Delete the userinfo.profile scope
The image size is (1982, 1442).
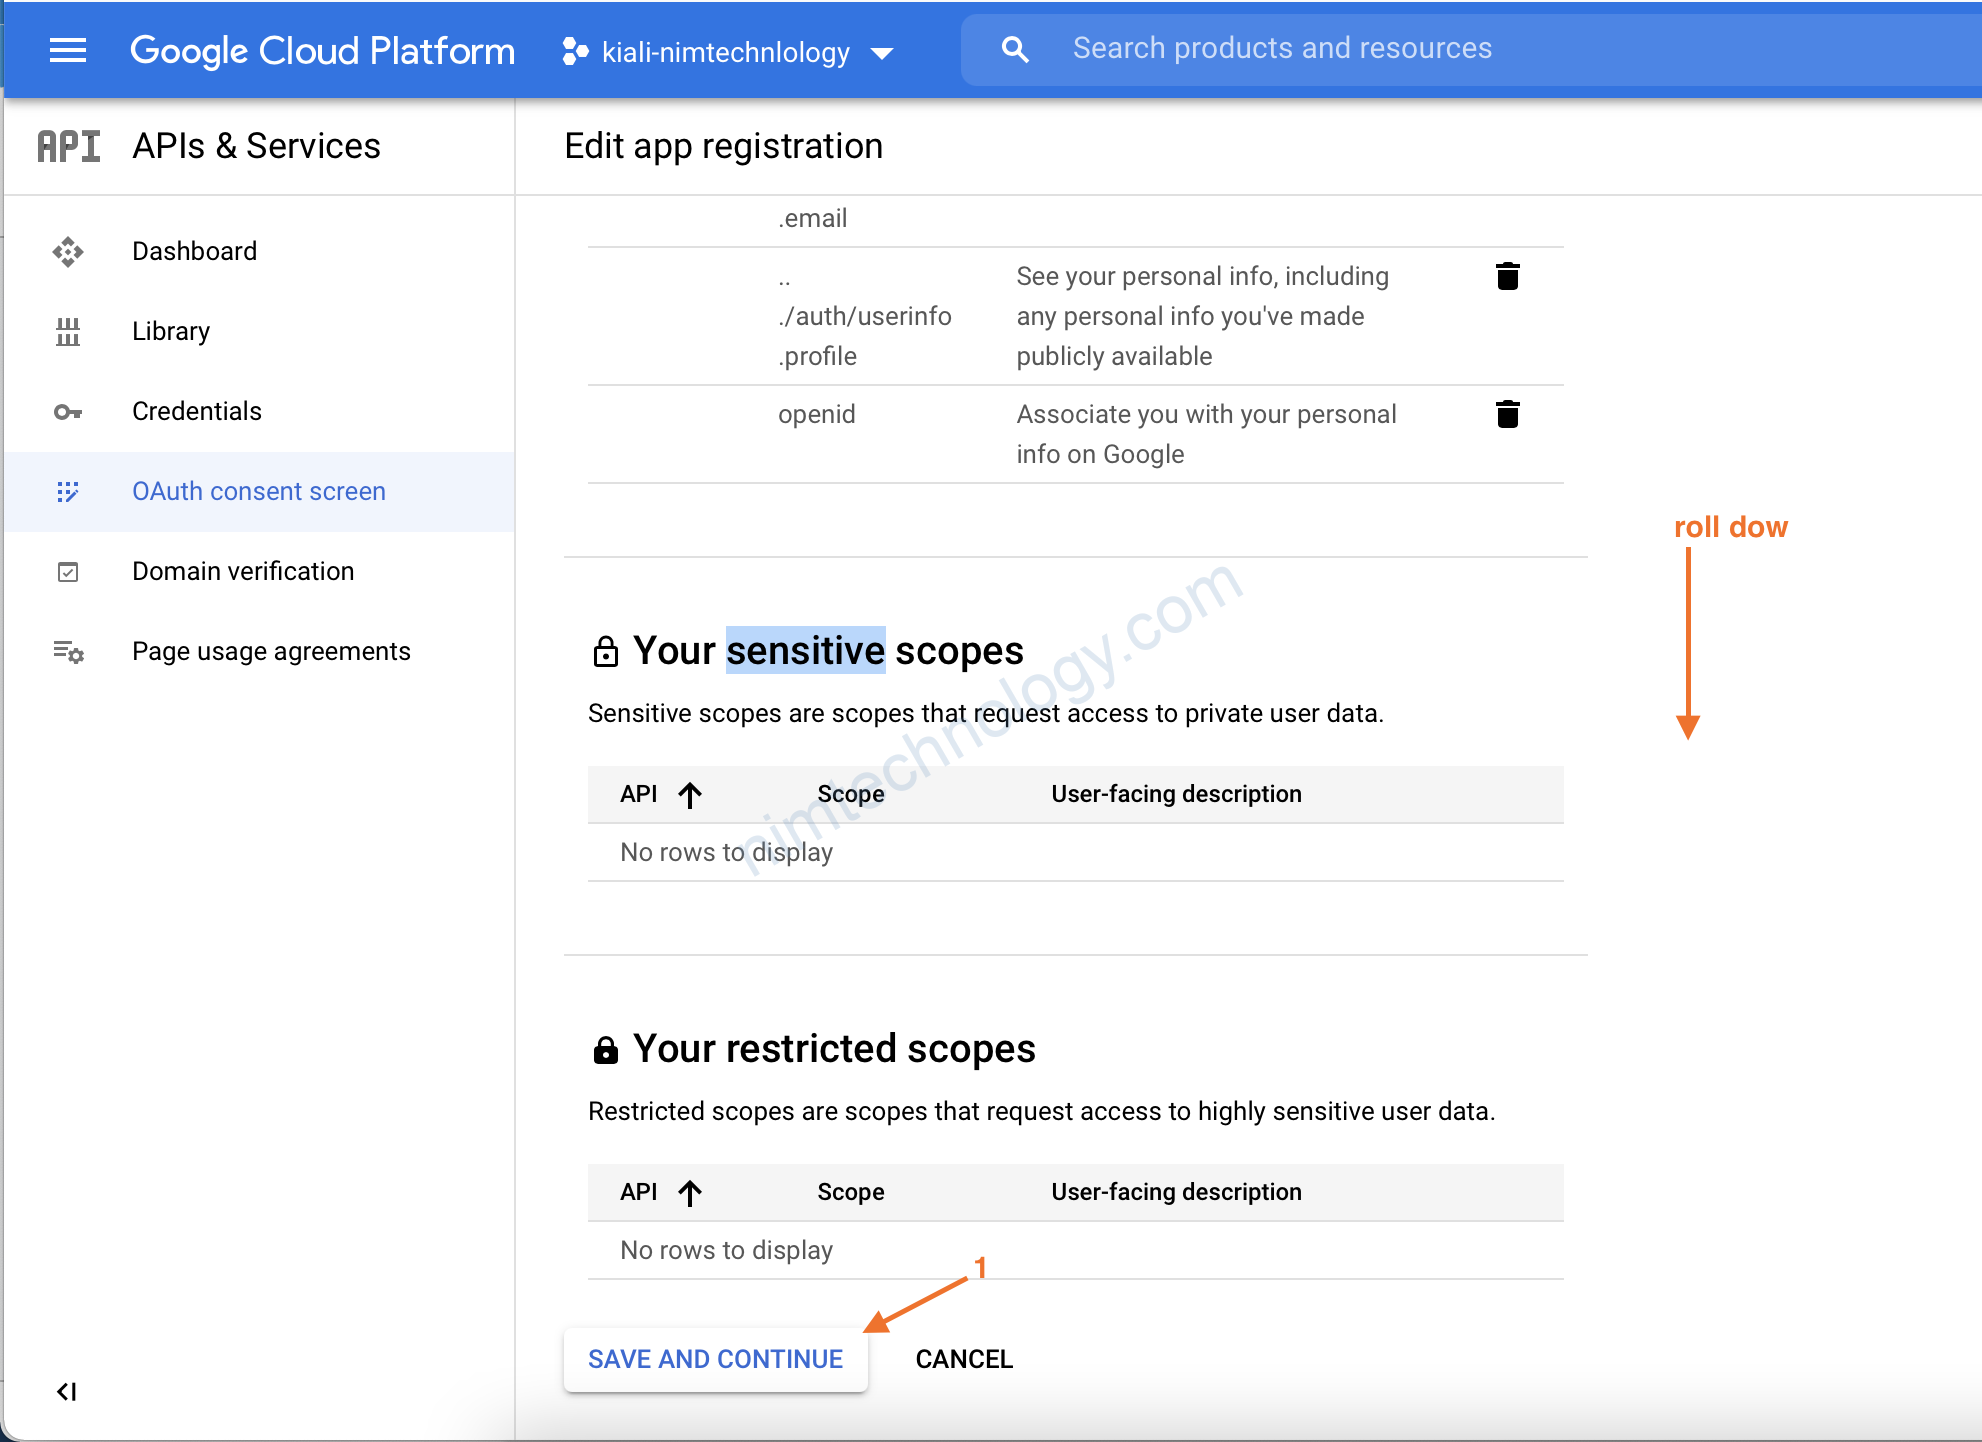tap(1507, 276)
